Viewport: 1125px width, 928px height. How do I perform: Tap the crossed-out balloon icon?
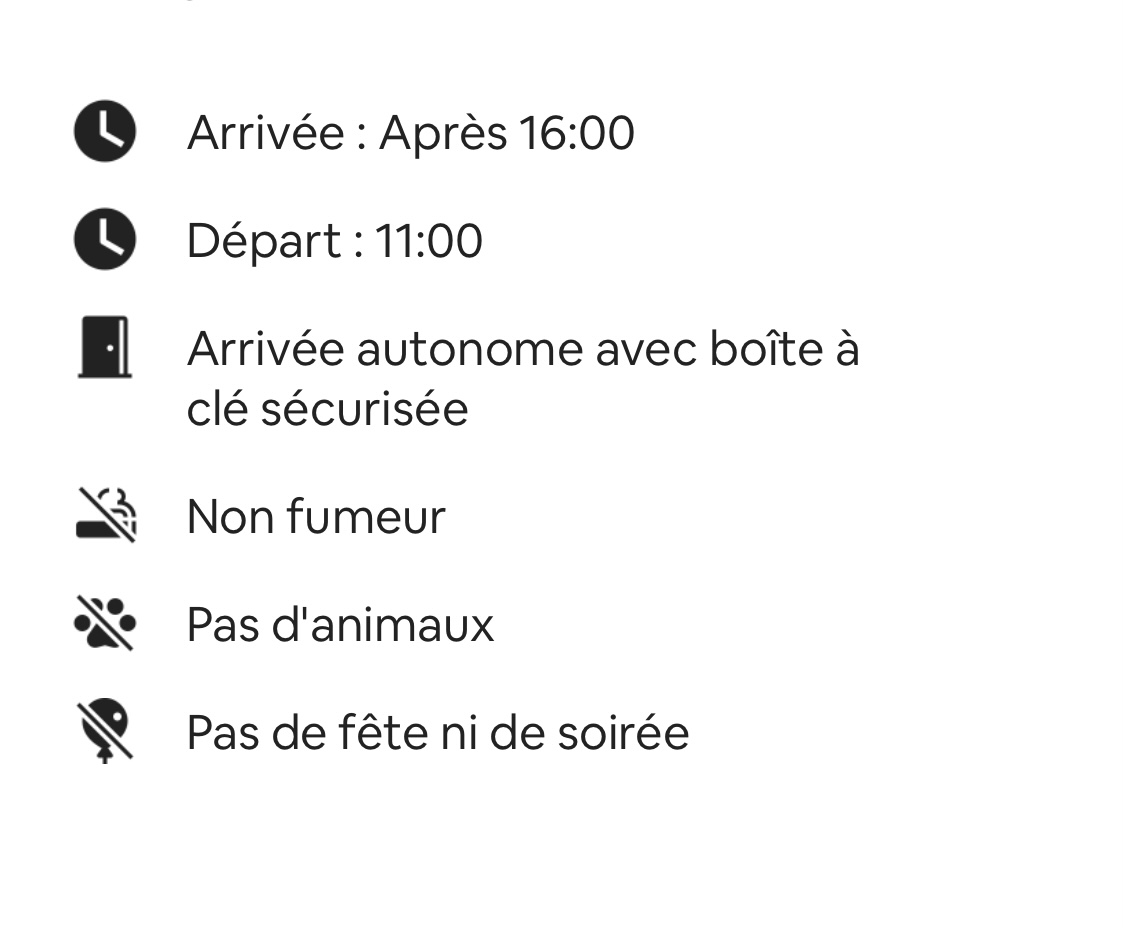(105, 731)
